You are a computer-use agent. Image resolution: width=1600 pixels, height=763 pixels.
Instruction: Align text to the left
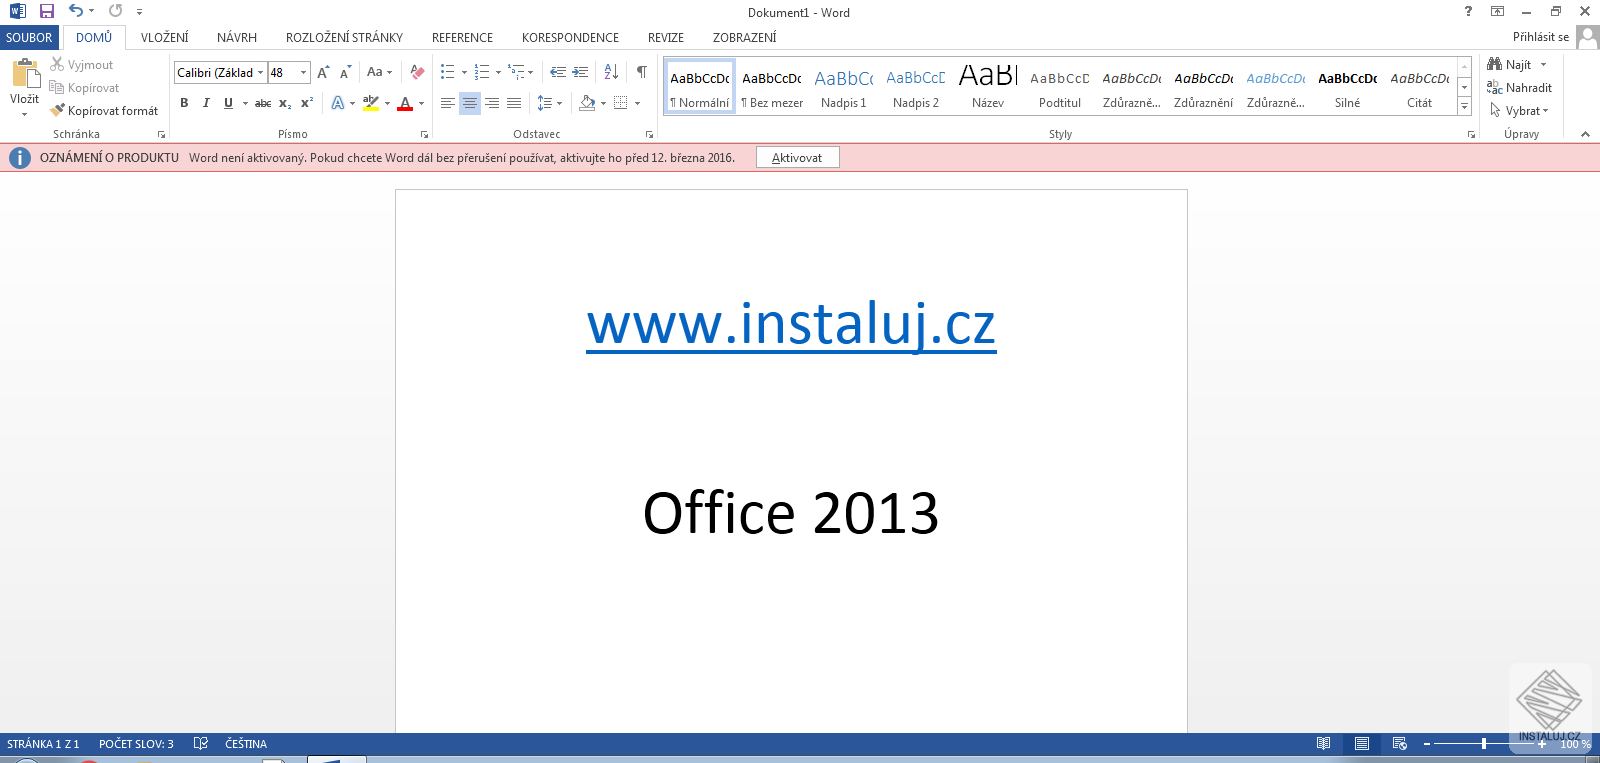click(447, 103)
